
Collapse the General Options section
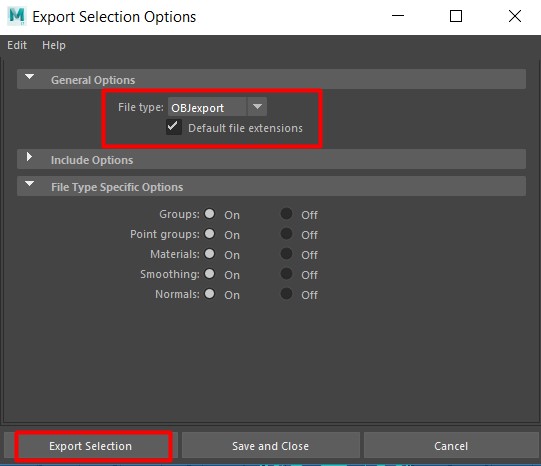point(30,77)
